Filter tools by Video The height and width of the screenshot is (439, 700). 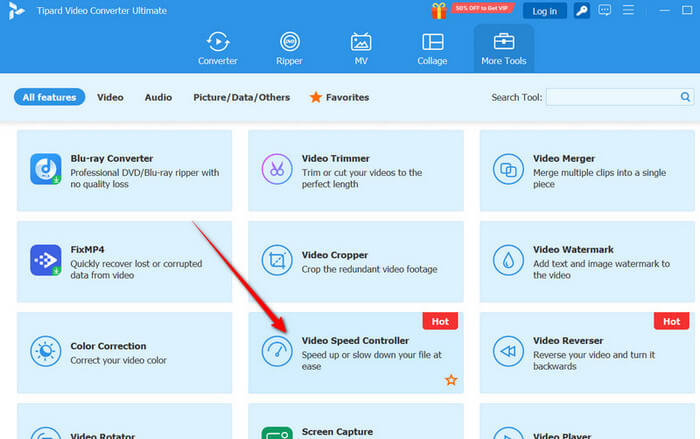pyautogui.click(x=110, y=97)
